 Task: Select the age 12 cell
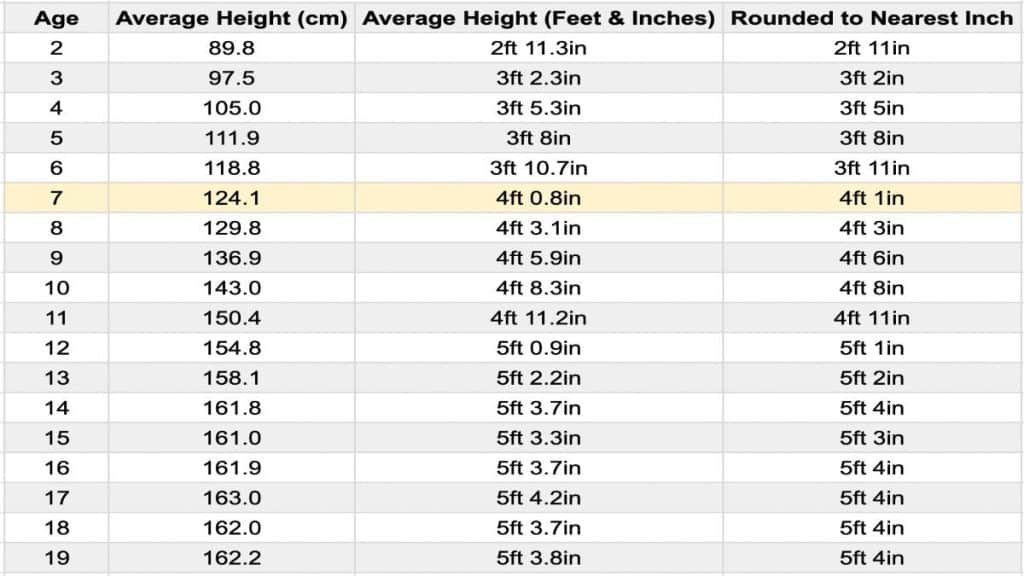[x=56, y=348]
